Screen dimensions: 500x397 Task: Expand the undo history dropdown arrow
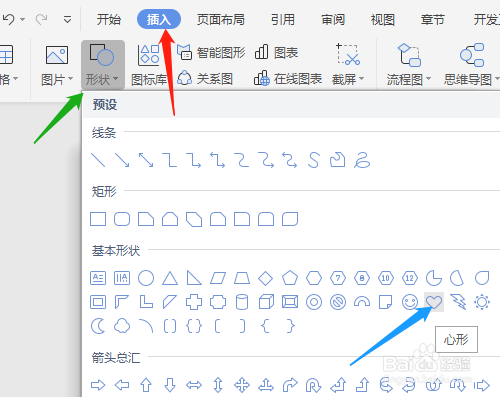(23, 19)
